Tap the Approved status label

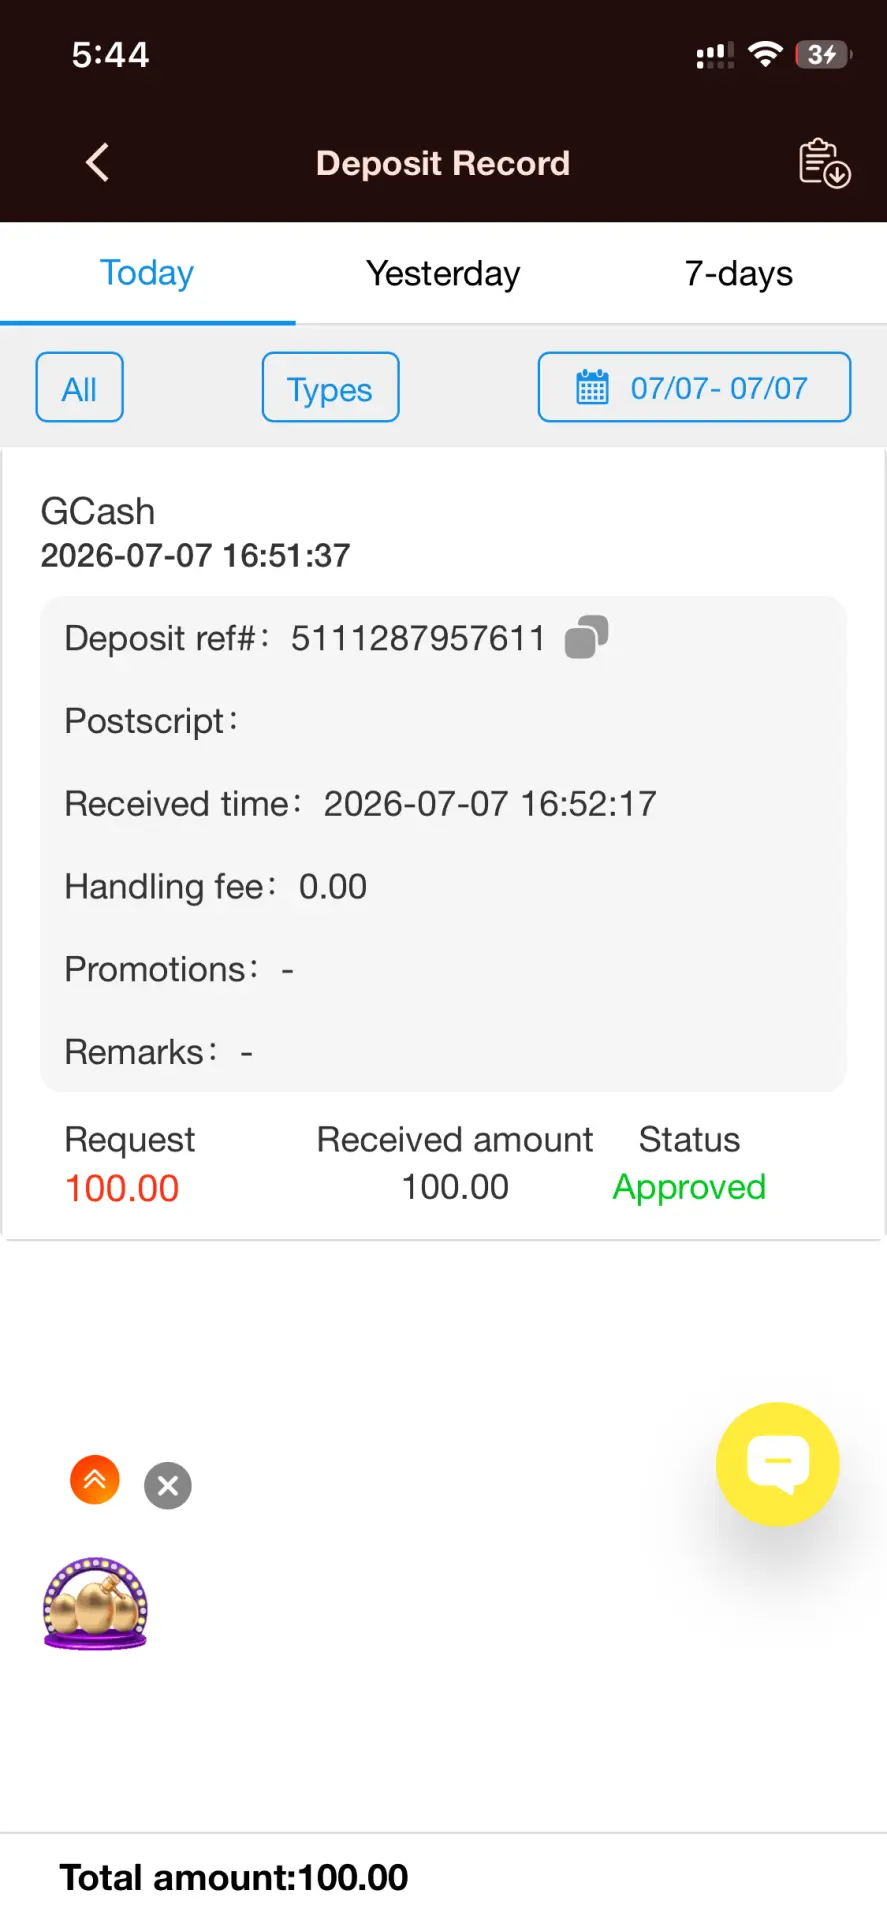pos(689,1187)
